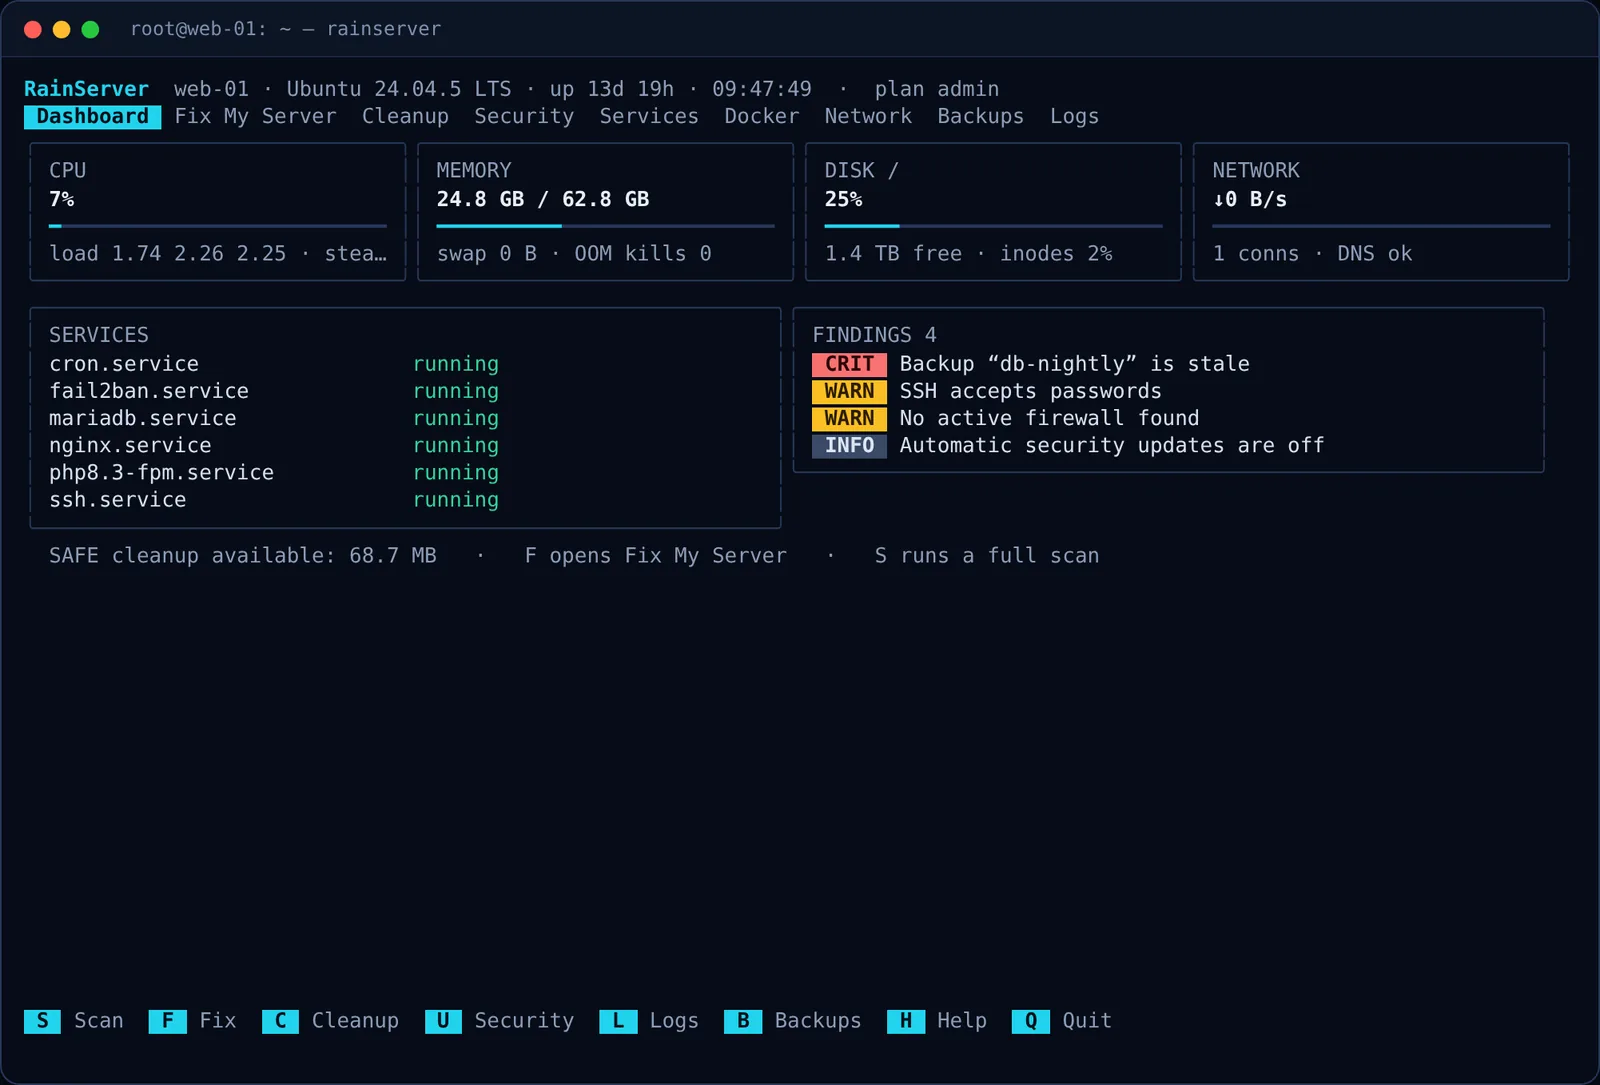Viewport: 1600px width, 1085px height.
Task: Click the green maximize window button
Action: [x=90, y=29]
